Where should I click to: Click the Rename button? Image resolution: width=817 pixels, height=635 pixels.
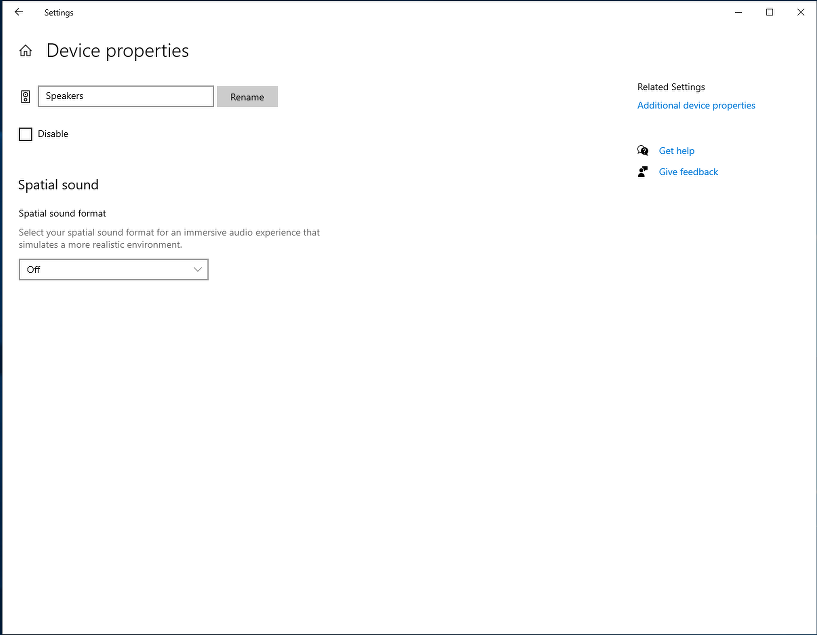pos(247,96)
